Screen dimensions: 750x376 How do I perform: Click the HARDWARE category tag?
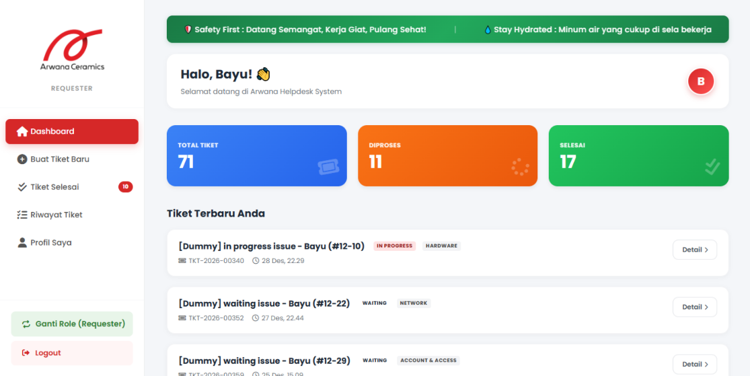[x=441, y=246]
